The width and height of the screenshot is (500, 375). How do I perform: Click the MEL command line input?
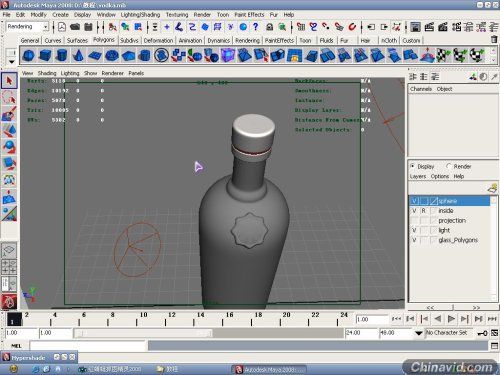tap(88, 346)
